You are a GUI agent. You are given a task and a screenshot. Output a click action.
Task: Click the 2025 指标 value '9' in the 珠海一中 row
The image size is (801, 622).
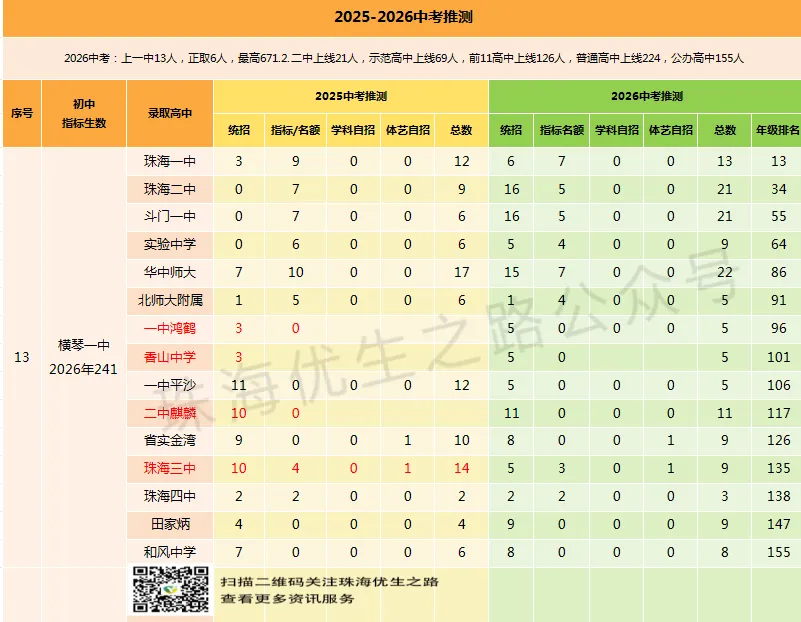pos(296,161)
